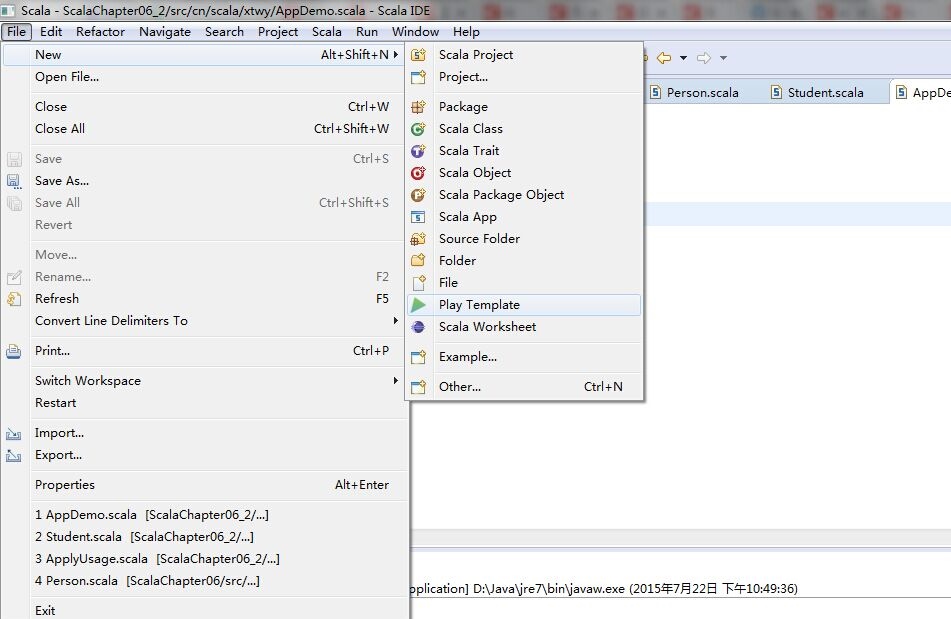951x619 pixels.
Task: Click the Refresh icon in File menu
Action: point(14,299)
